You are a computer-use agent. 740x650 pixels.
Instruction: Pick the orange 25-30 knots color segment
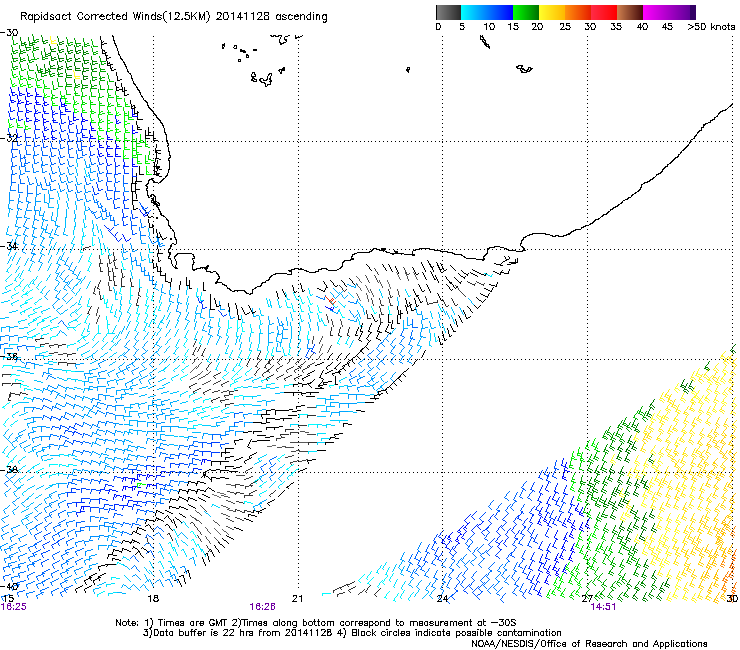coord(578,12)
